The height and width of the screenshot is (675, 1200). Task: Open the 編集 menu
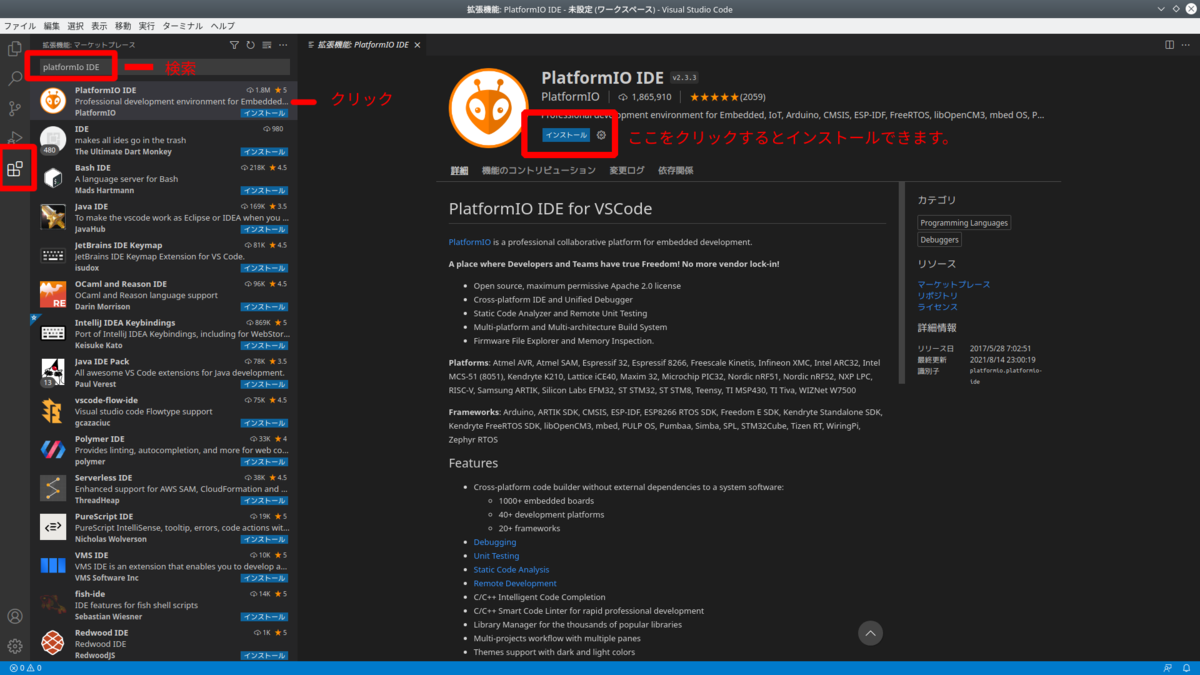click(x=51, y=26)
